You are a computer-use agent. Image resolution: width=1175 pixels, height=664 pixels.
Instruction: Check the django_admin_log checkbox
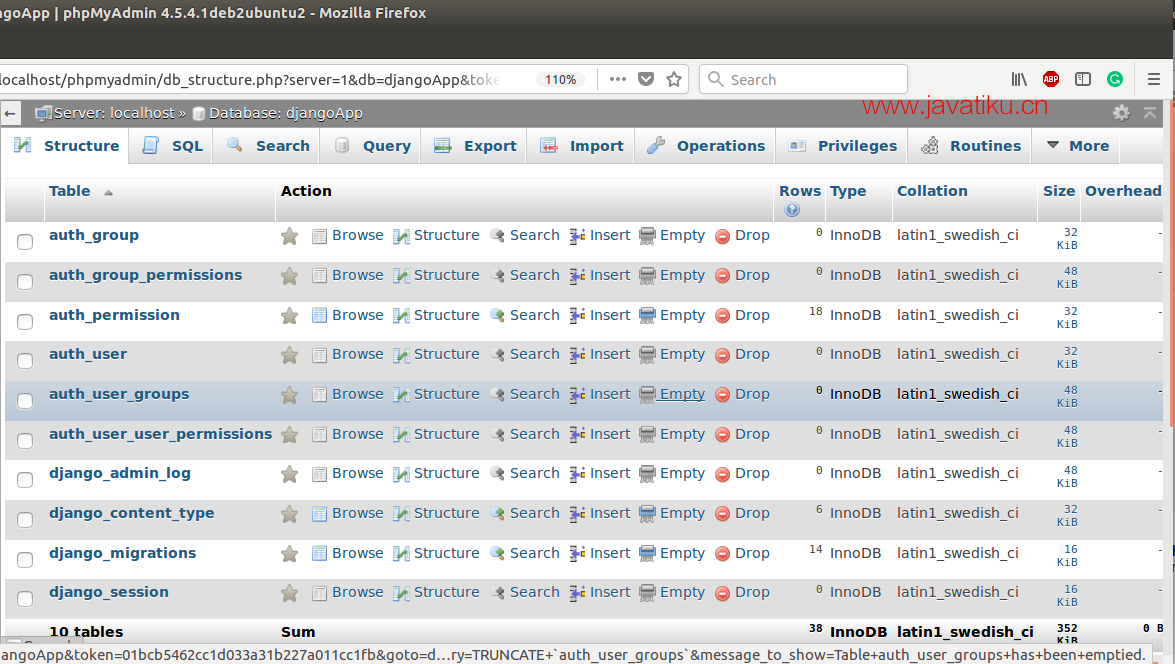point(25,480)
